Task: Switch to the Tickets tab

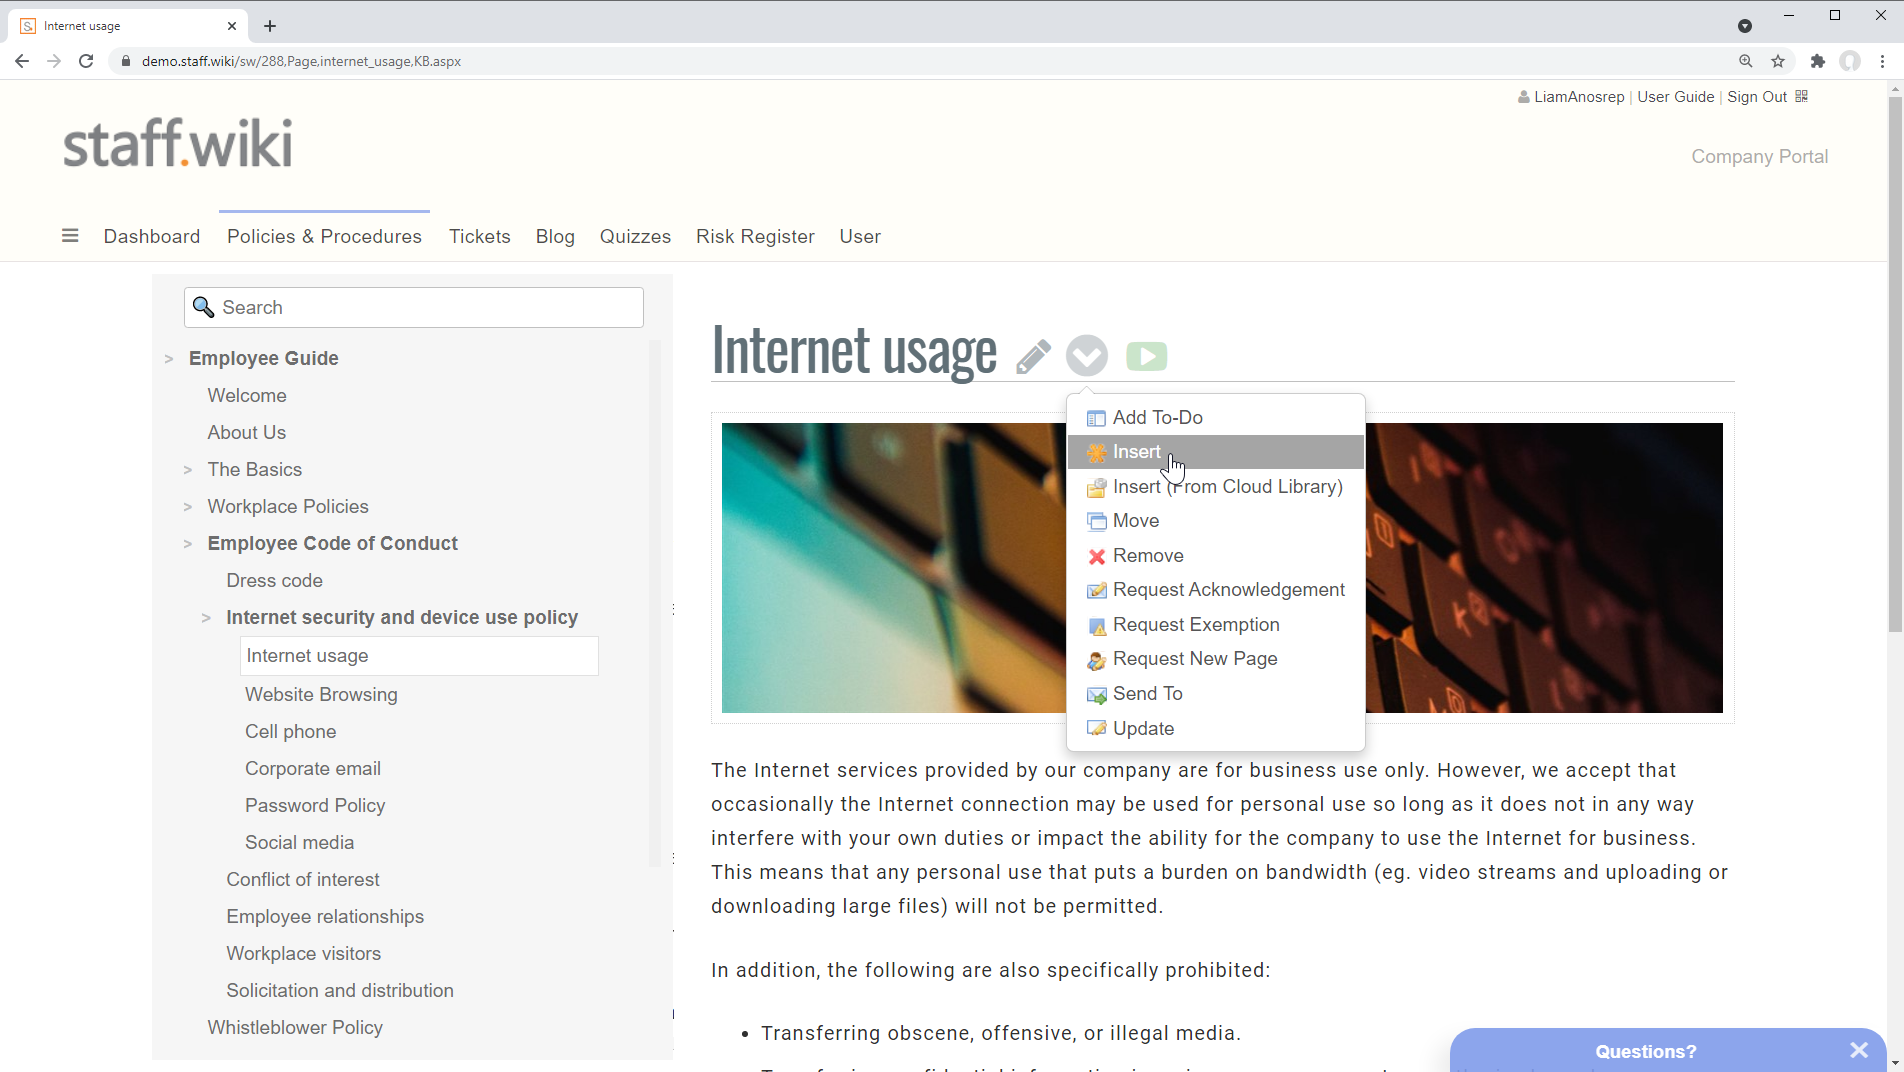Action: pyautogui.click(x=480, y=236)
